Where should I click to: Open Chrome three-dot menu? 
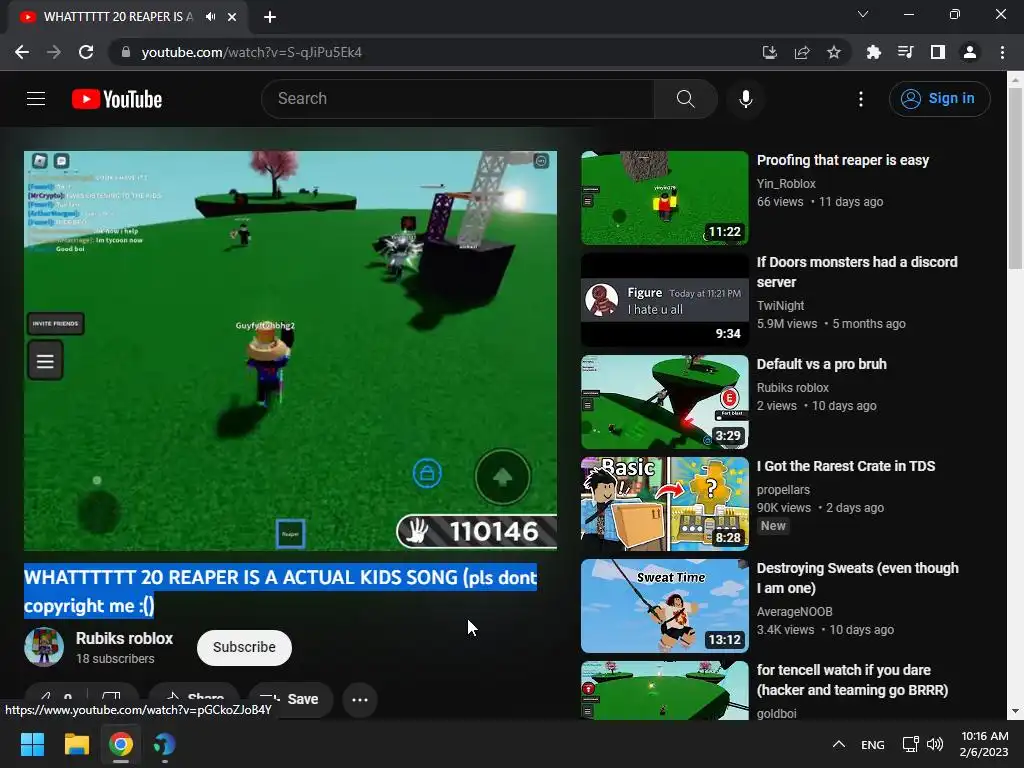[1002, 52]
